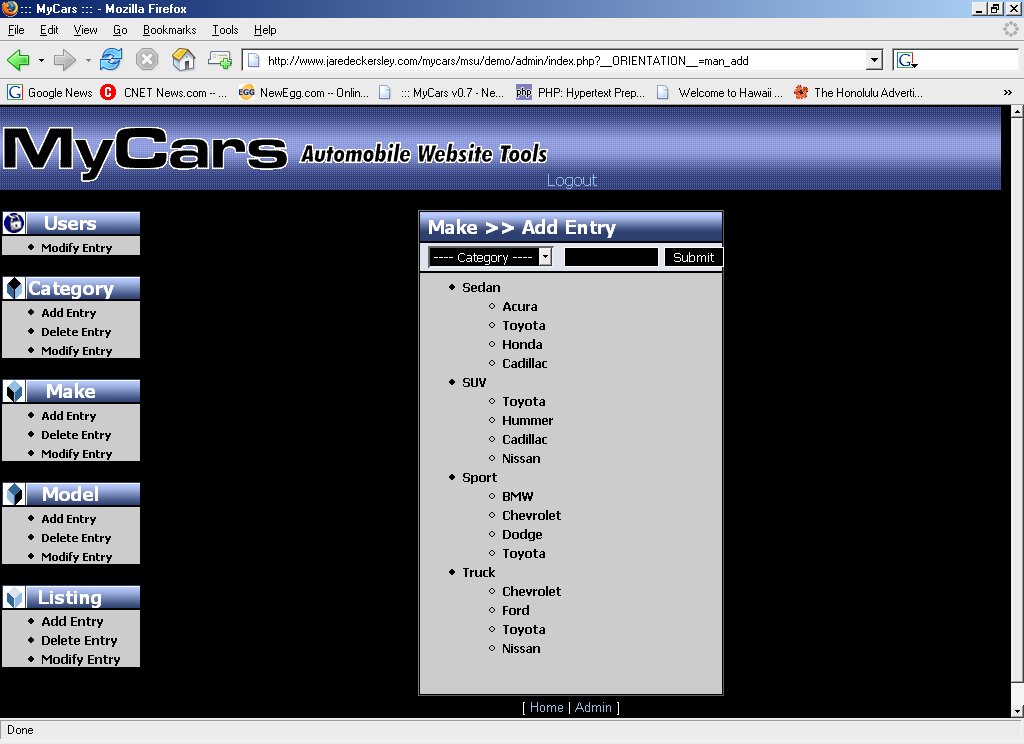Click Add Entry under Make

pyautogui.click(x=69, y=416)
